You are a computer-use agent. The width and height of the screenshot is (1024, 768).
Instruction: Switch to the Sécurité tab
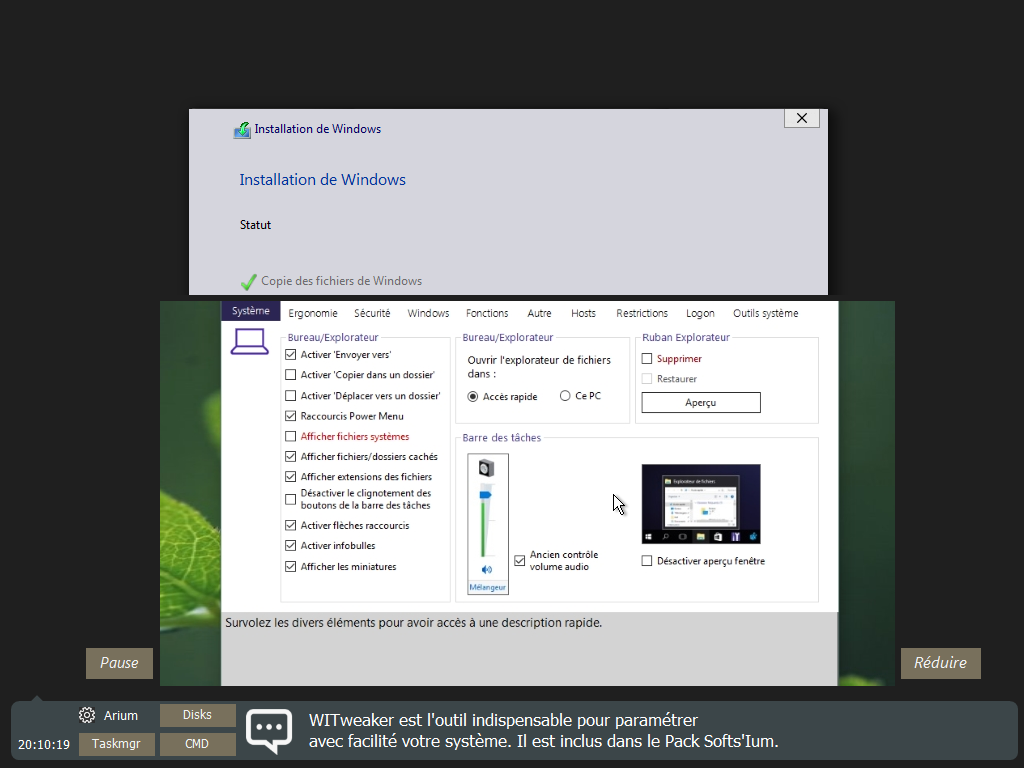click(372, 313)
